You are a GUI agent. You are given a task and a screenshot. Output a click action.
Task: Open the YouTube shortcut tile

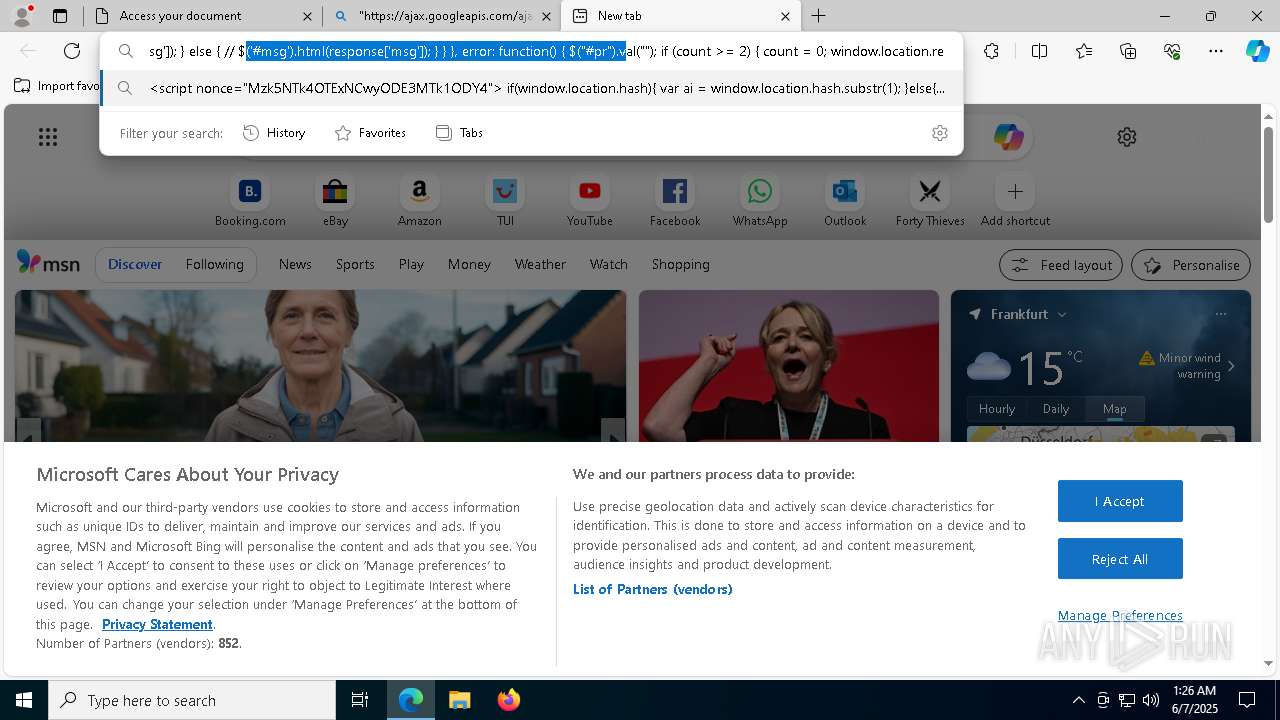click(590, 201)
